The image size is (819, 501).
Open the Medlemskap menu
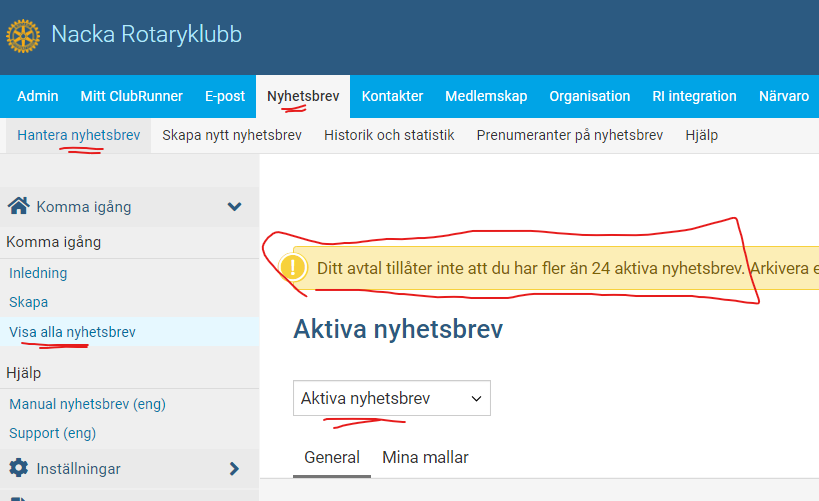[486, 96]
